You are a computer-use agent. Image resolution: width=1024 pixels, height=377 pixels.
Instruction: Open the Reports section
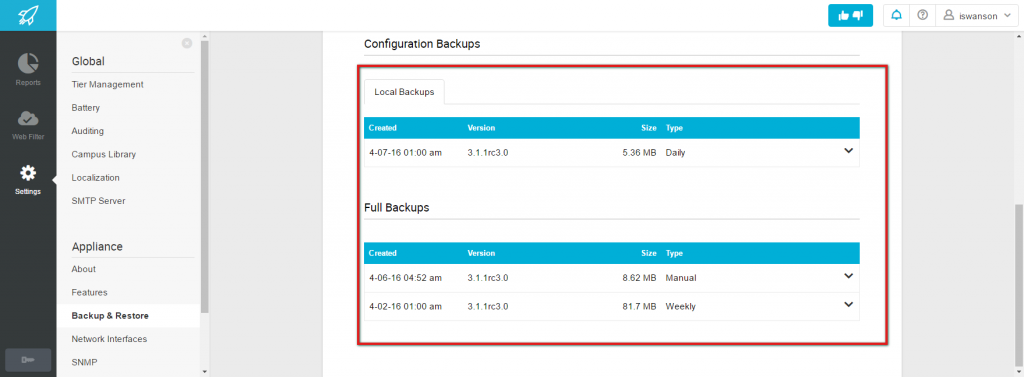27,70
